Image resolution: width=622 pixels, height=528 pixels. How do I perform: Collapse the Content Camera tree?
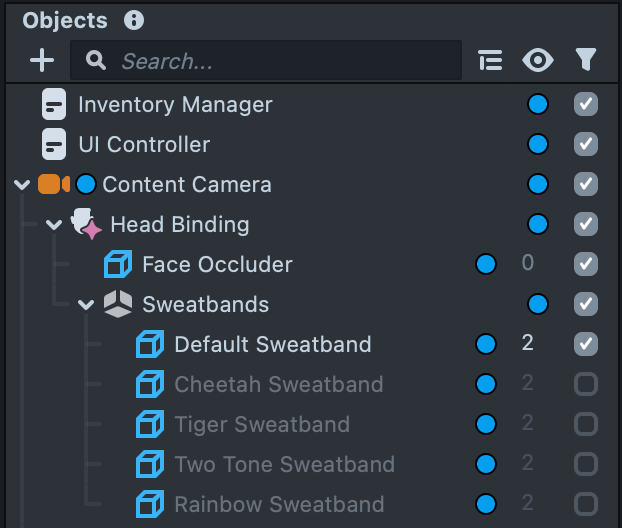click(22, 184)
